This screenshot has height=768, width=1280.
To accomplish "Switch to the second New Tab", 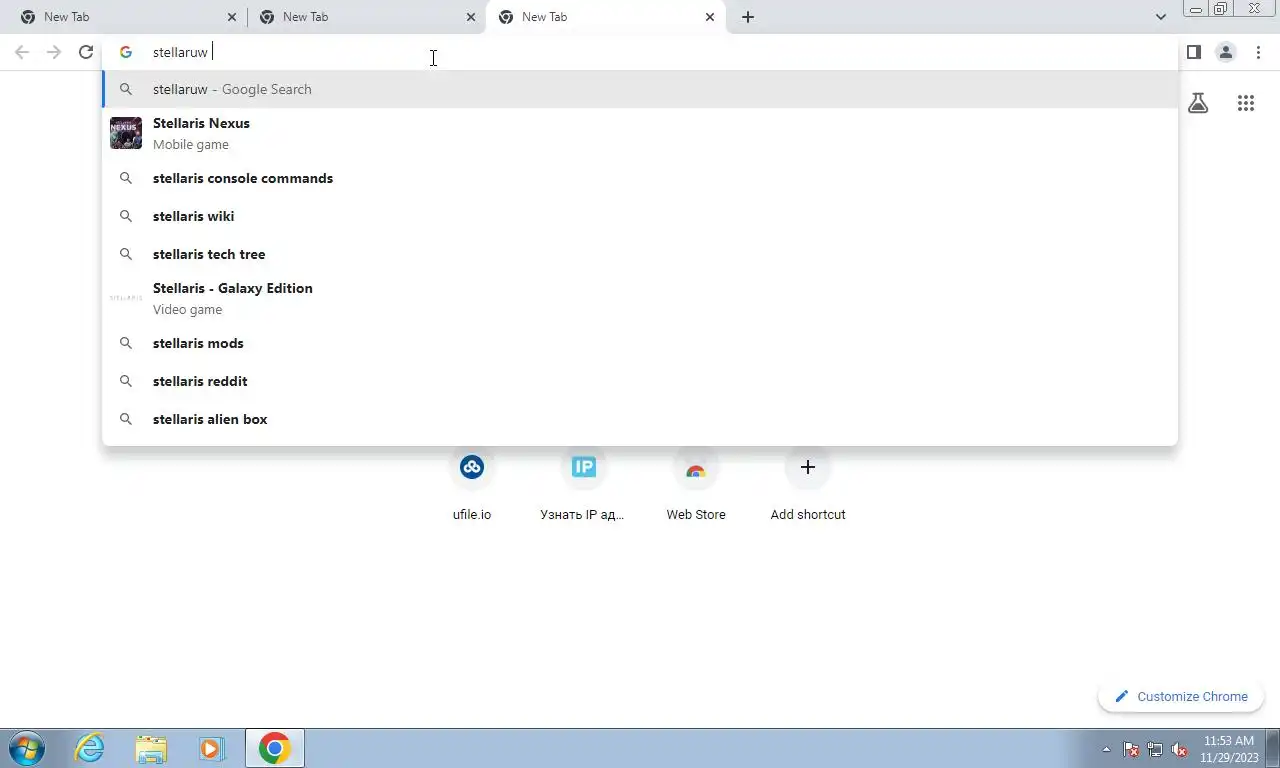I will [x=366, y=17].
